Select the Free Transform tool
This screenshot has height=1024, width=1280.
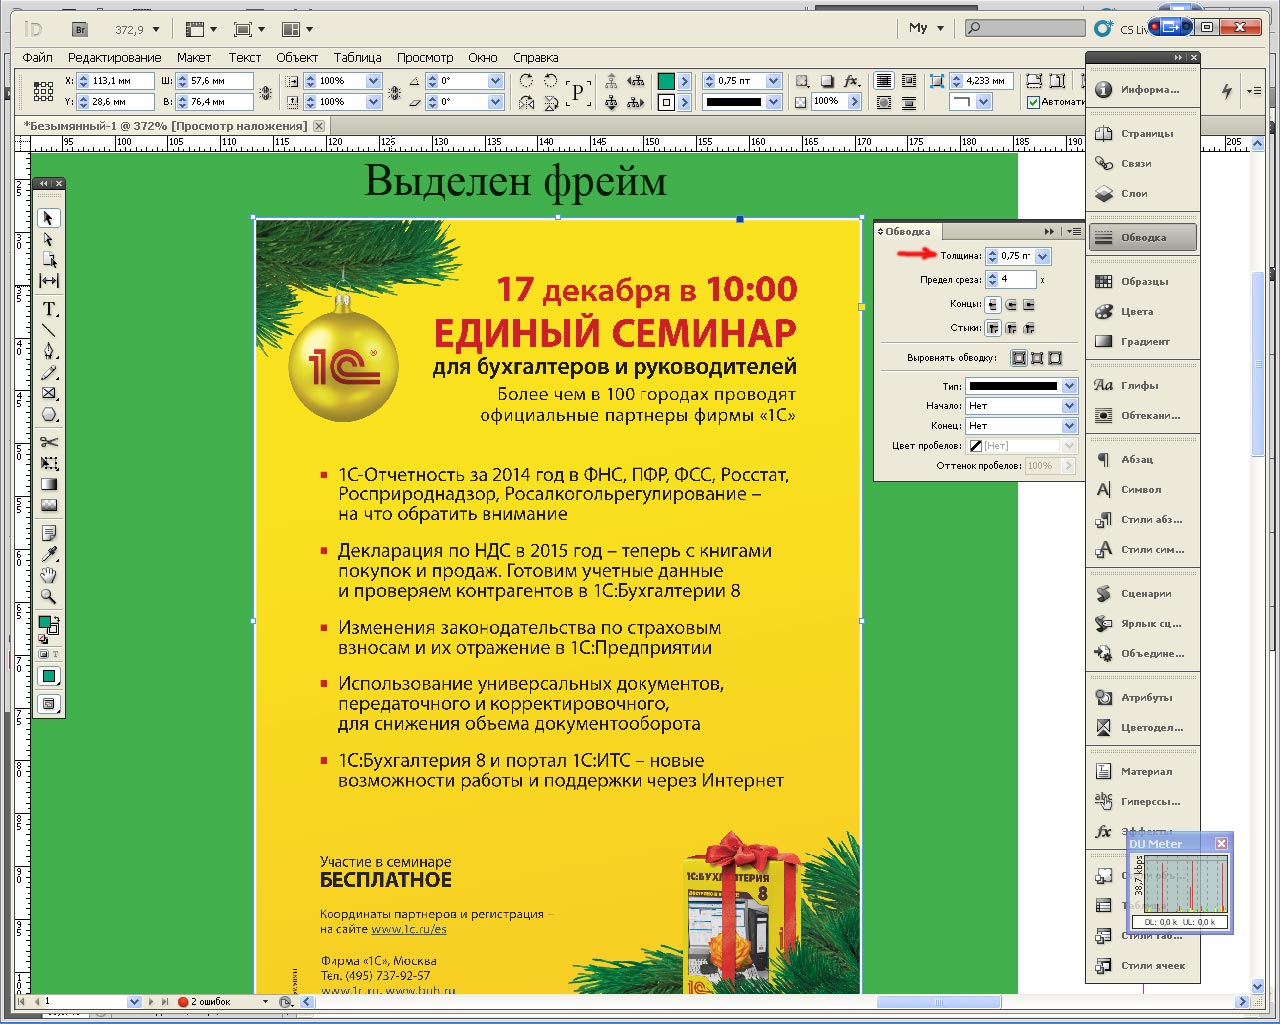[48, 463]
